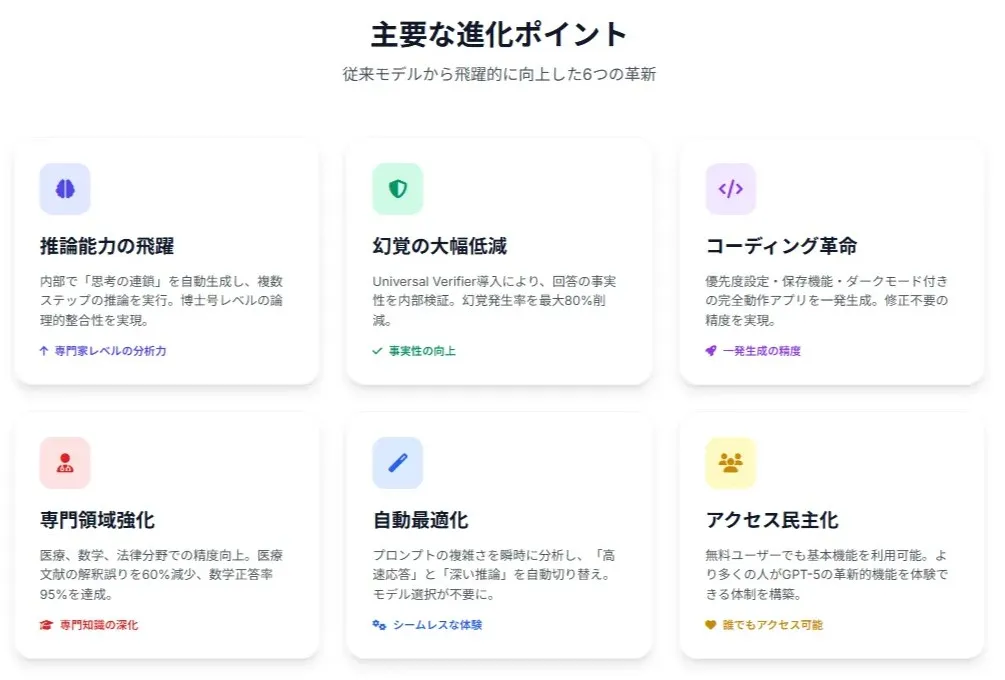The width and height of the screenshot is (1005, 680).
Task: Click the checkmark beside 事実性の向上
Action: click(x=377, y=351)
